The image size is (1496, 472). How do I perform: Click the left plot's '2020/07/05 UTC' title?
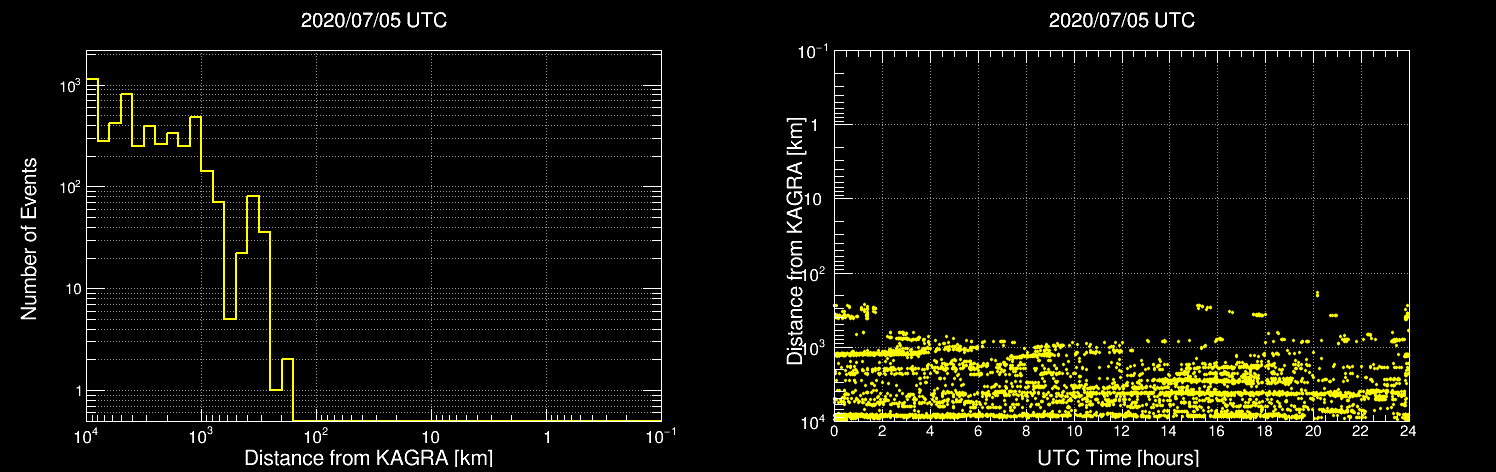coord(374,21)
